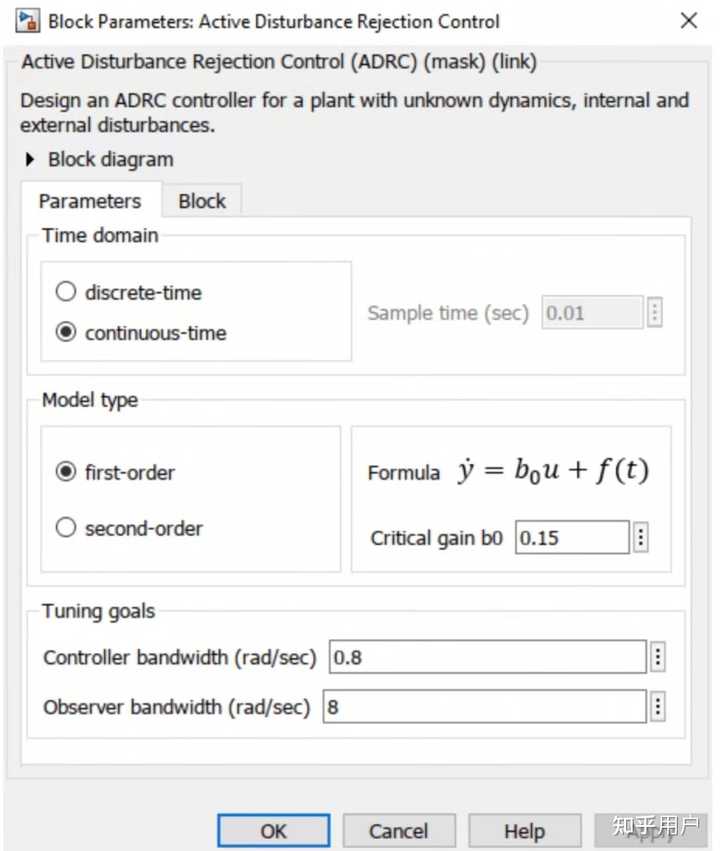Screen dimensions: 720x851
Task: Open options menu beside Sample time
Action: pos(655,313)
